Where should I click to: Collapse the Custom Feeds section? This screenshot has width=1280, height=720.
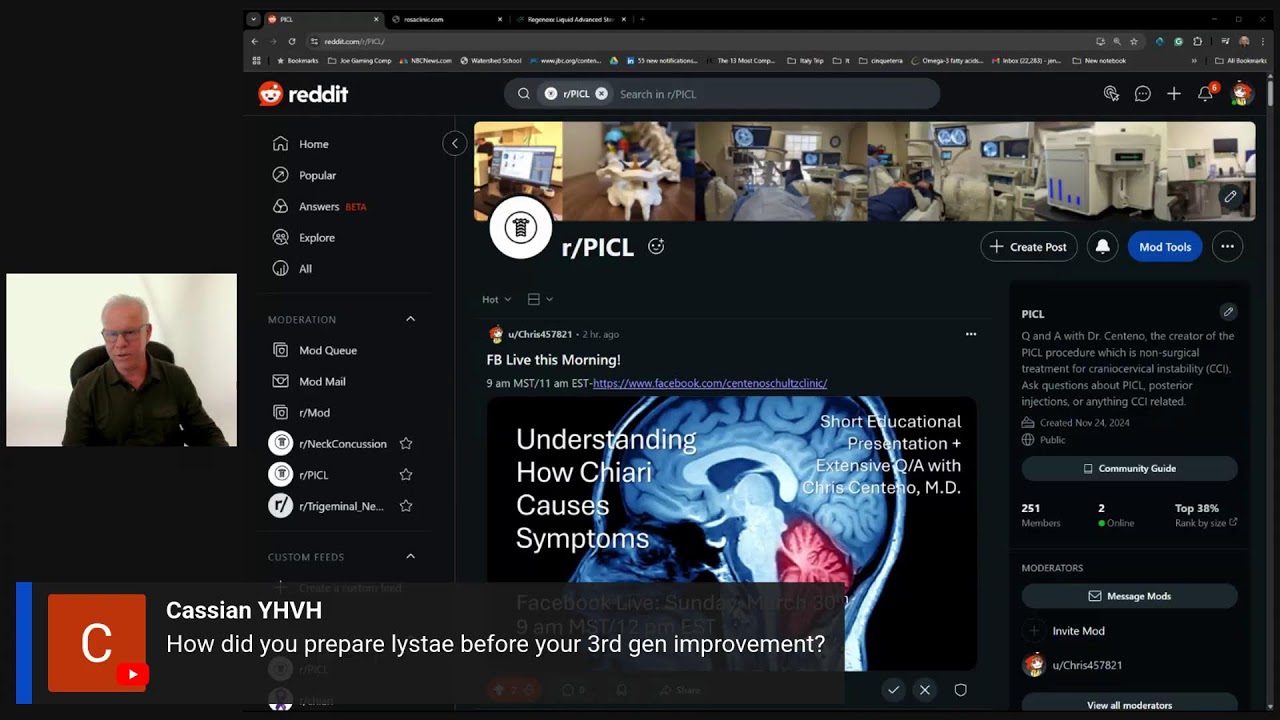410,556
